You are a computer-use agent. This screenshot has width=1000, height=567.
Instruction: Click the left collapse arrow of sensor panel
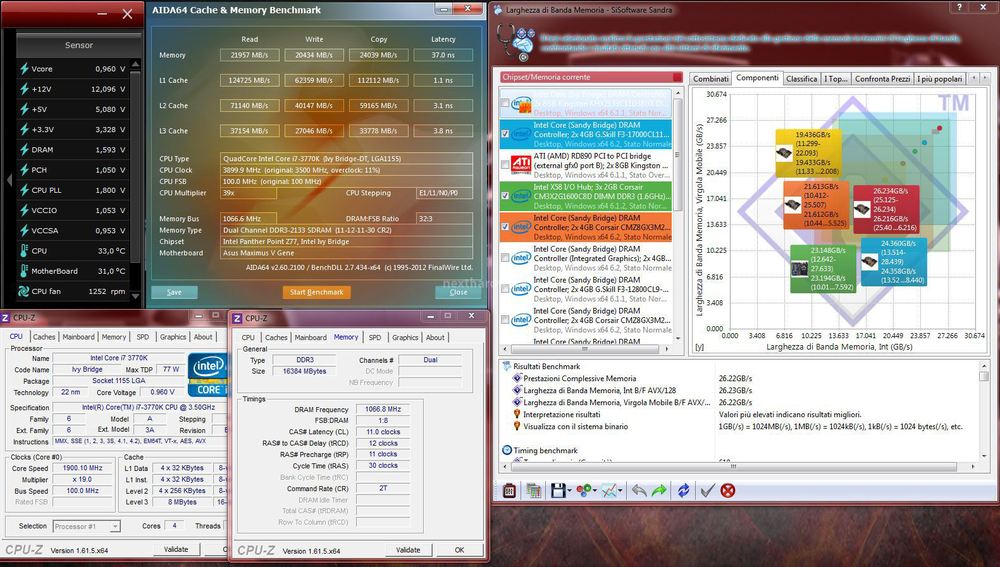8,180
